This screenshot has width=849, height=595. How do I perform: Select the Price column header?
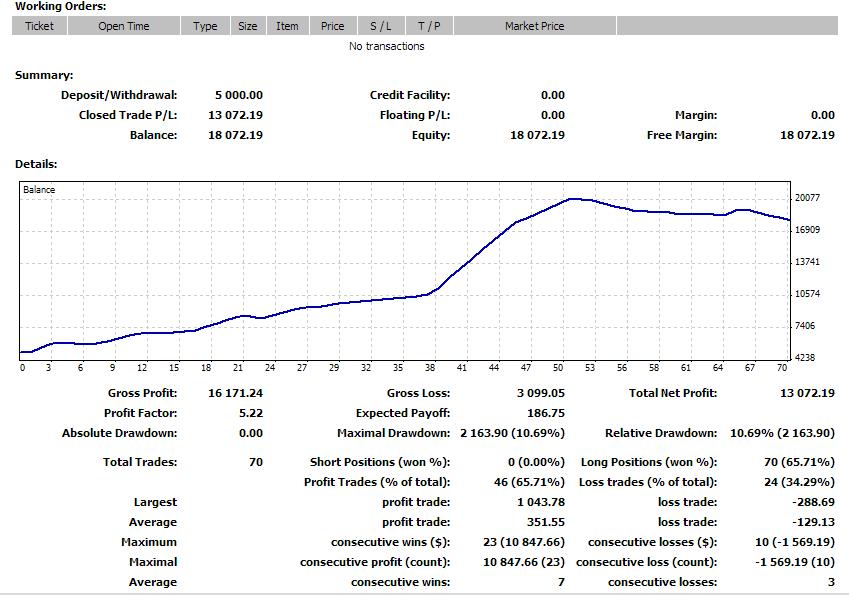[x=333, y=26]
